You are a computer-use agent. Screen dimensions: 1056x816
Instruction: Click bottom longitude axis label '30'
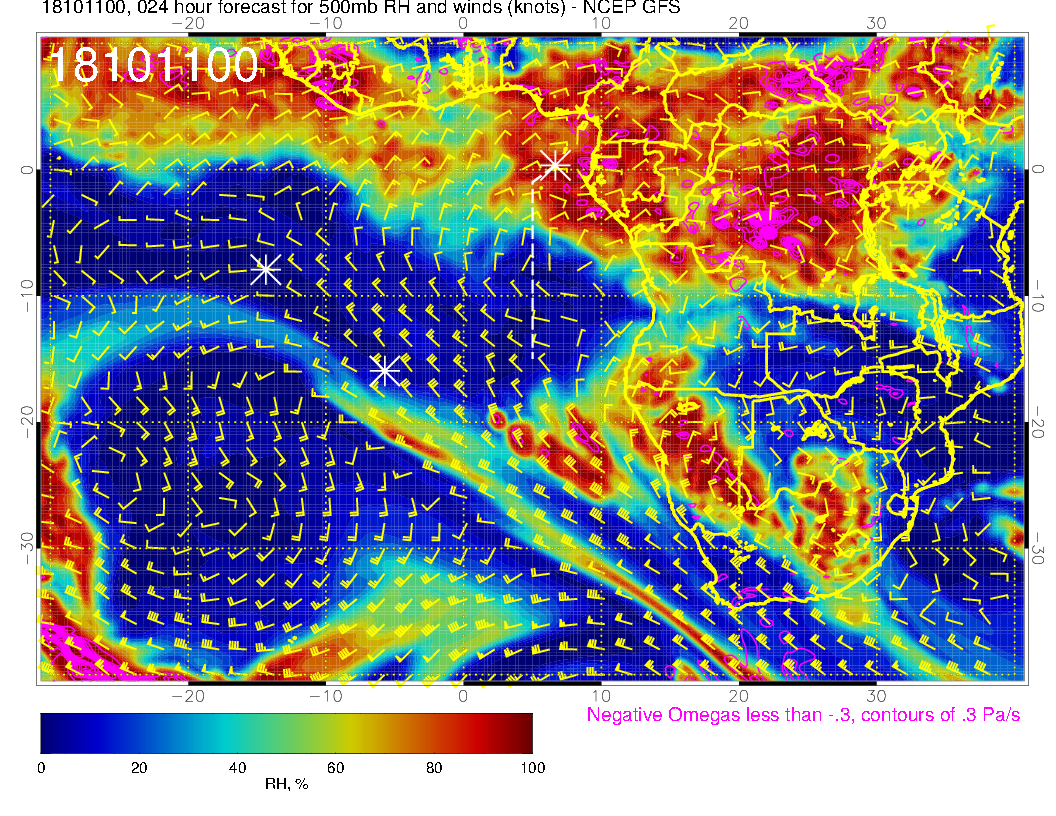coord(876,696)
